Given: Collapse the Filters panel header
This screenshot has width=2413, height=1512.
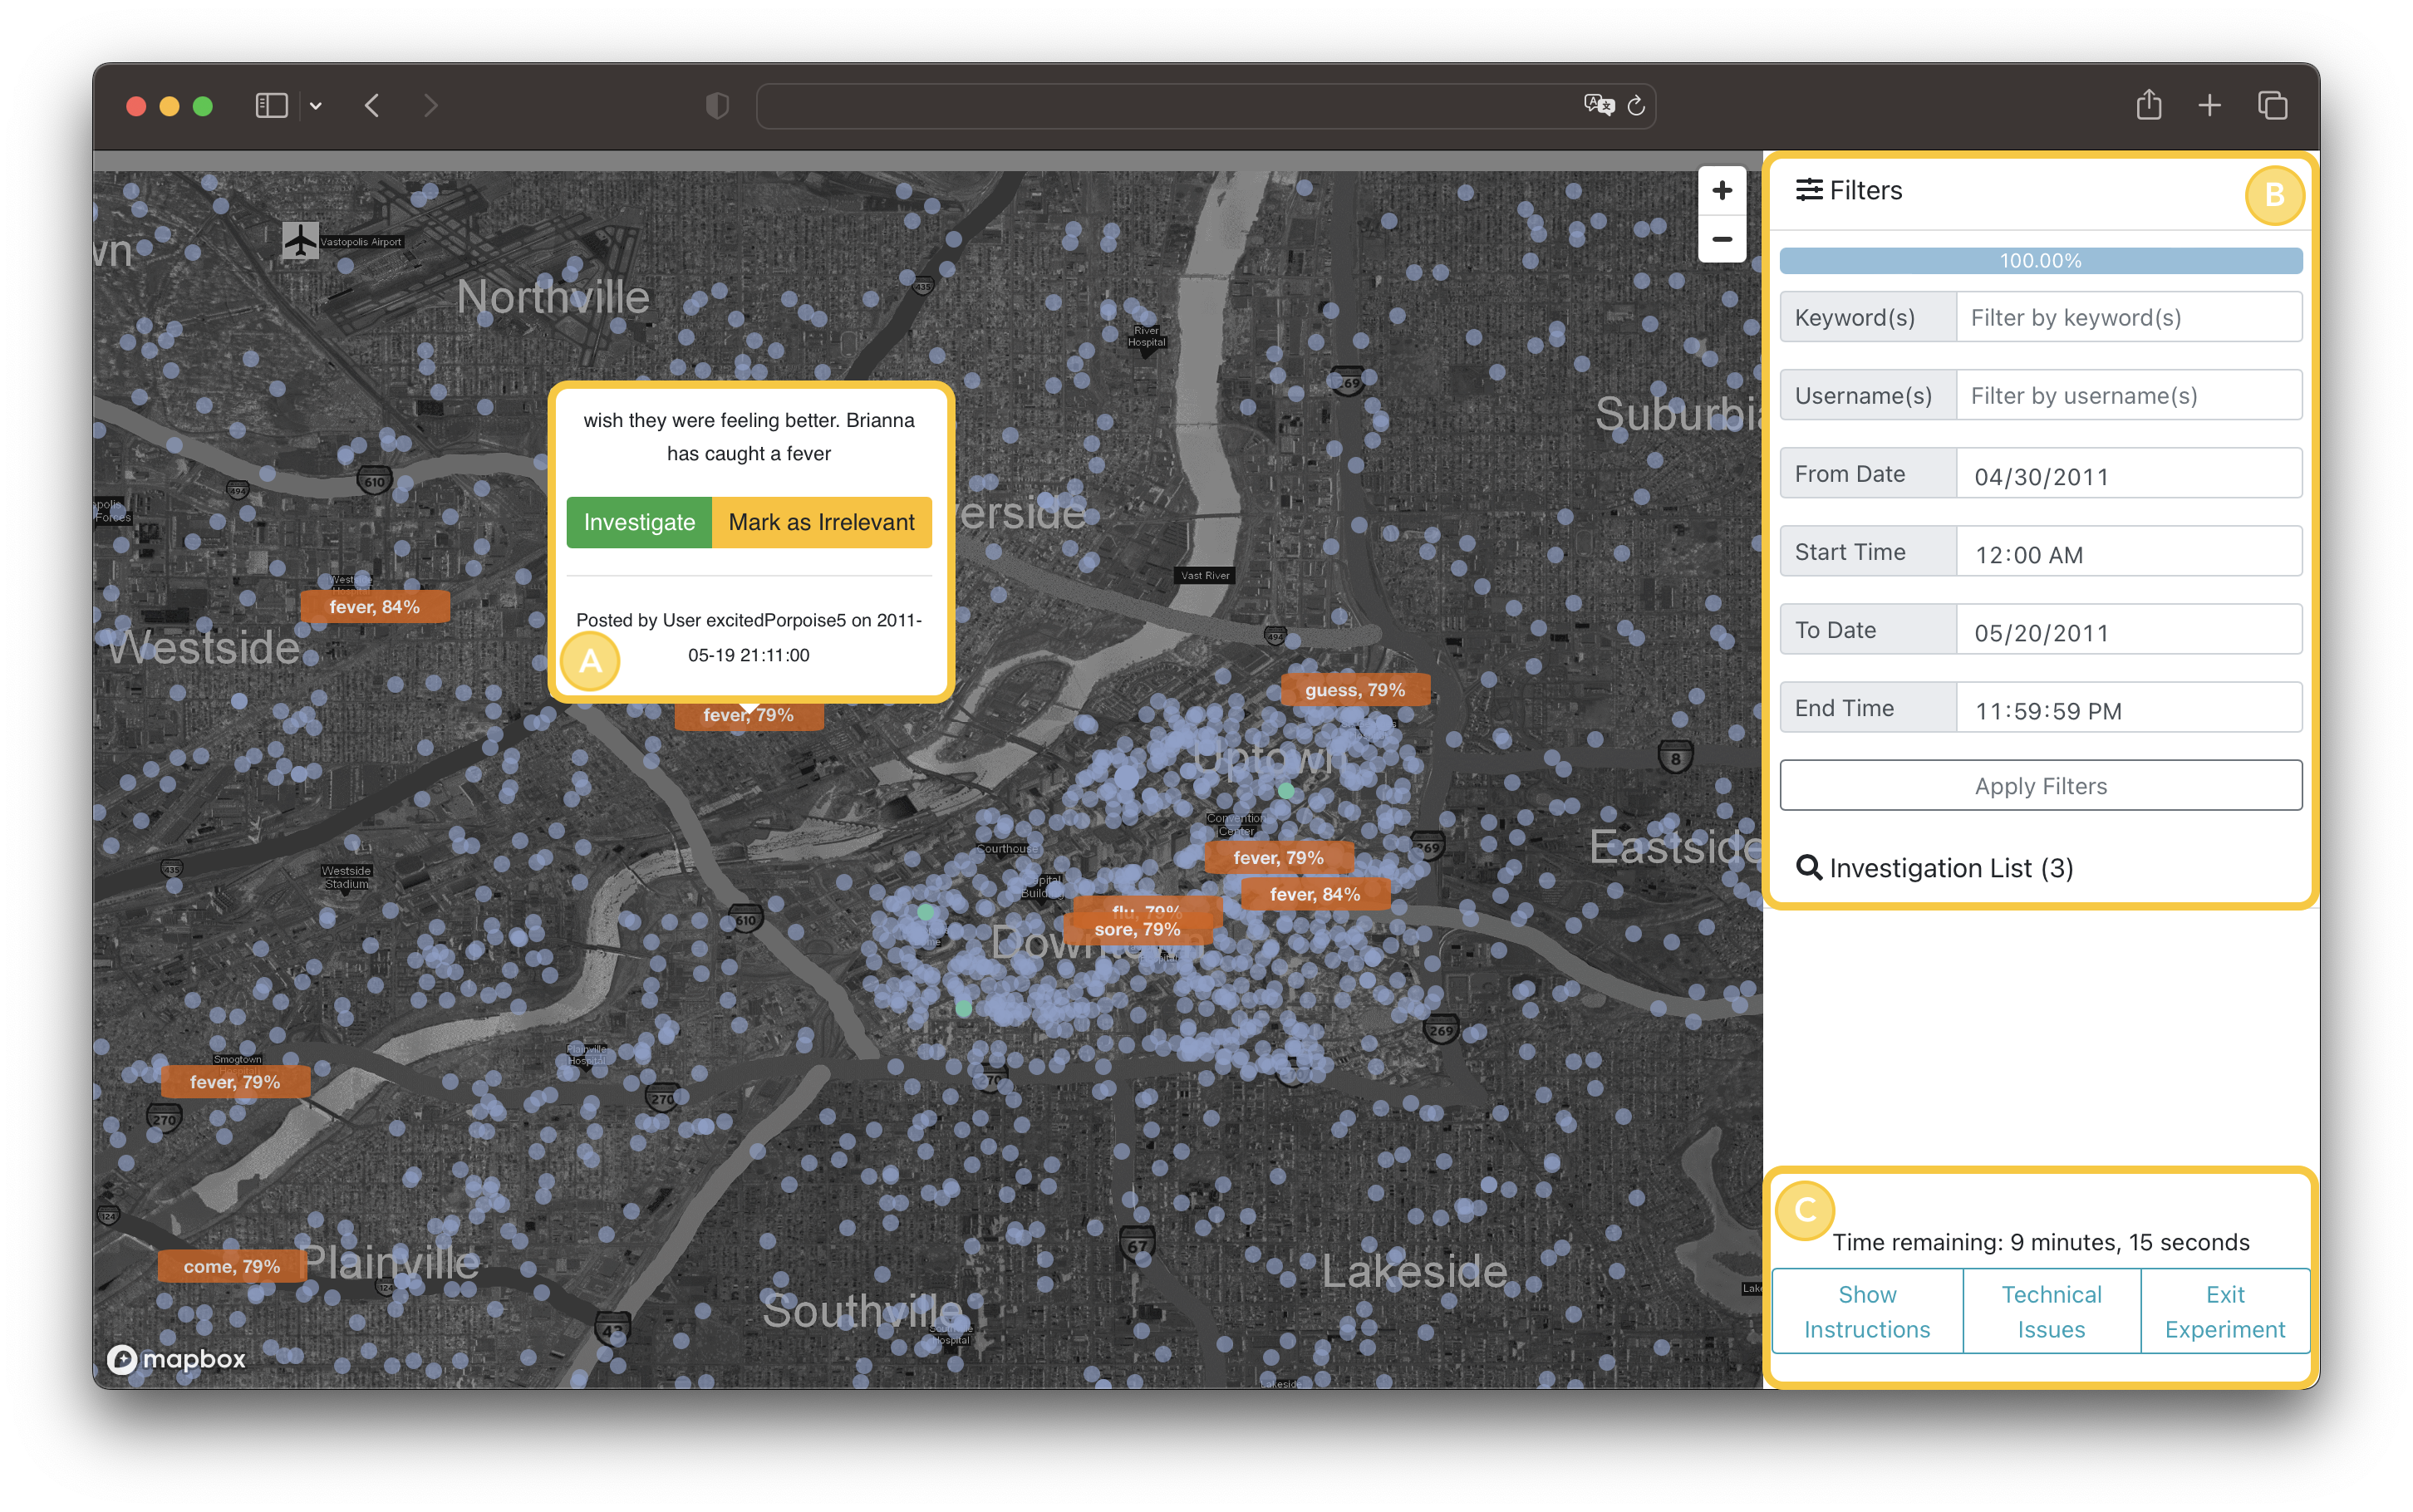Looking at the screenshot, I should pos(1850,190).
